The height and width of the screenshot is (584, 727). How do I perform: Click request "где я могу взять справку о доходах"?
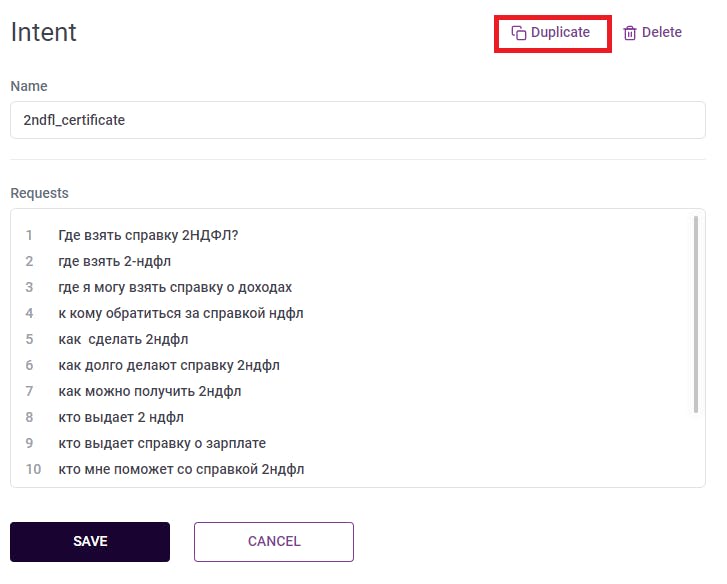[175, 288]
